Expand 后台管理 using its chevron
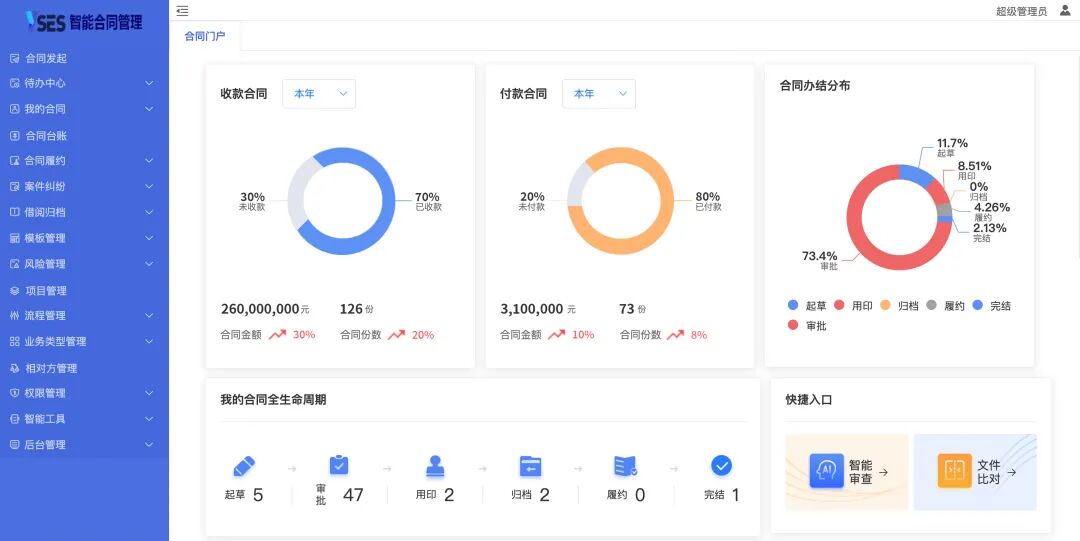 point(149,445)
